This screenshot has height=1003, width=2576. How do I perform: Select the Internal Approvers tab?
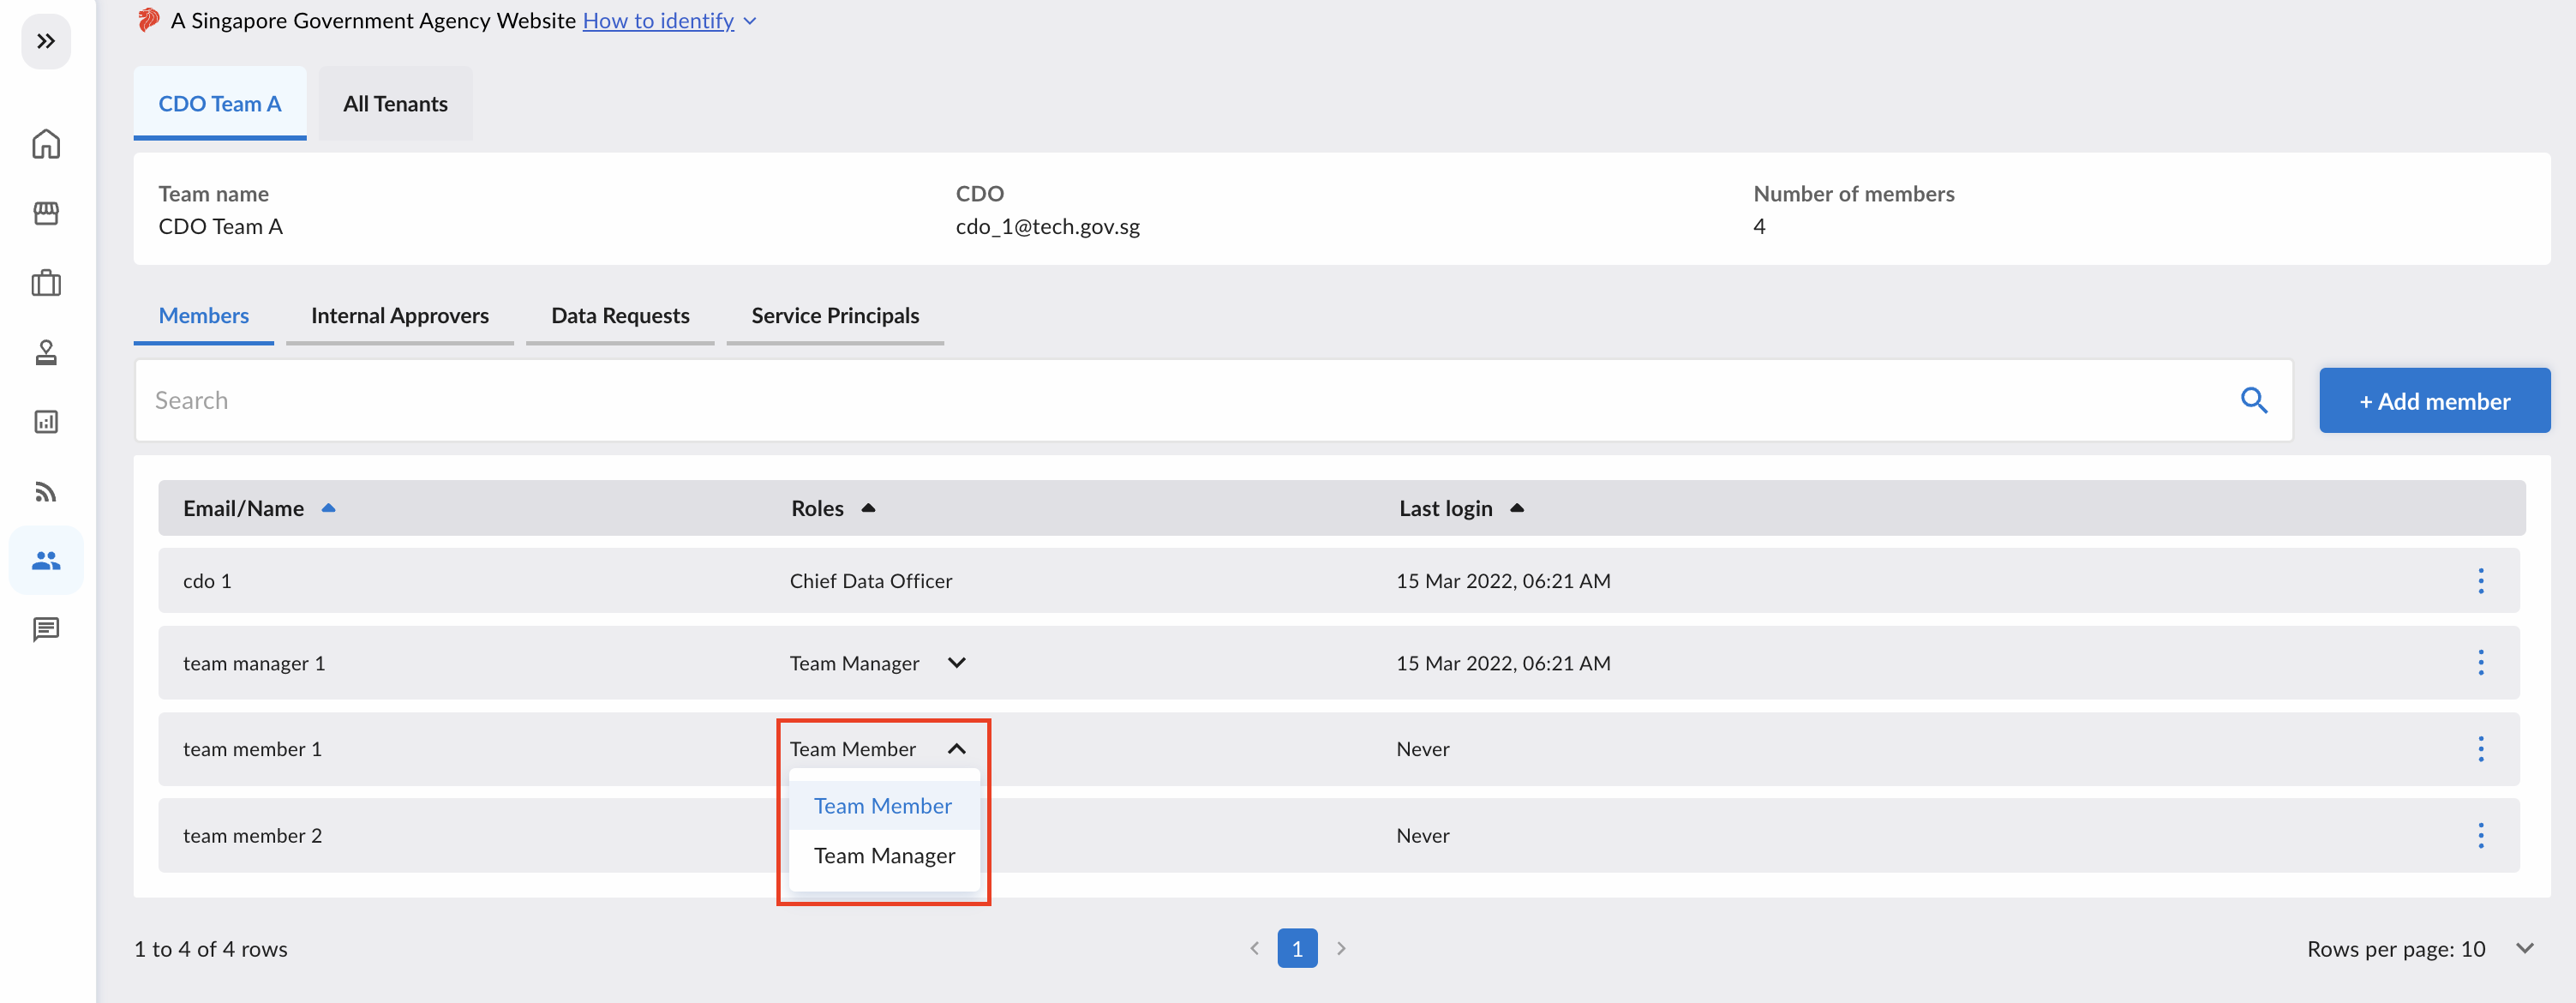(400, 316)
